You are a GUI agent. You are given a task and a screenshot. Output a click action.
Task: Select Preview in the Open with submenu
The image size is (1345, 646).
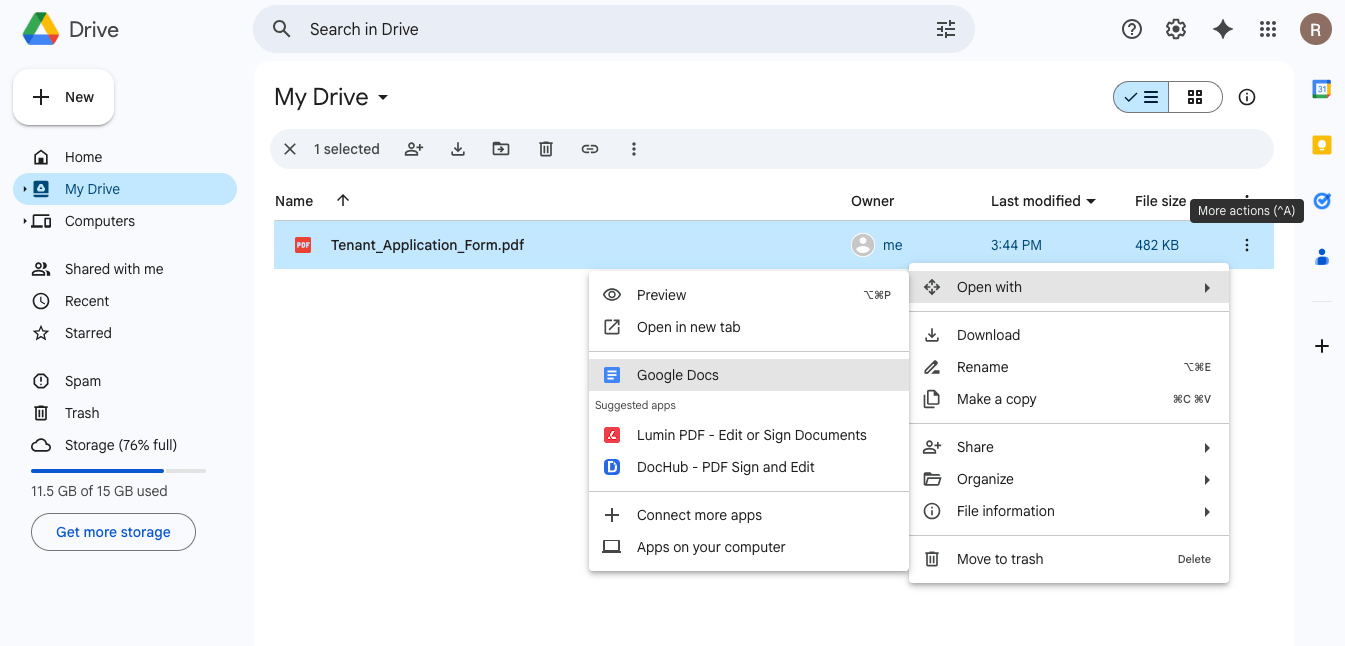[749, 295]
